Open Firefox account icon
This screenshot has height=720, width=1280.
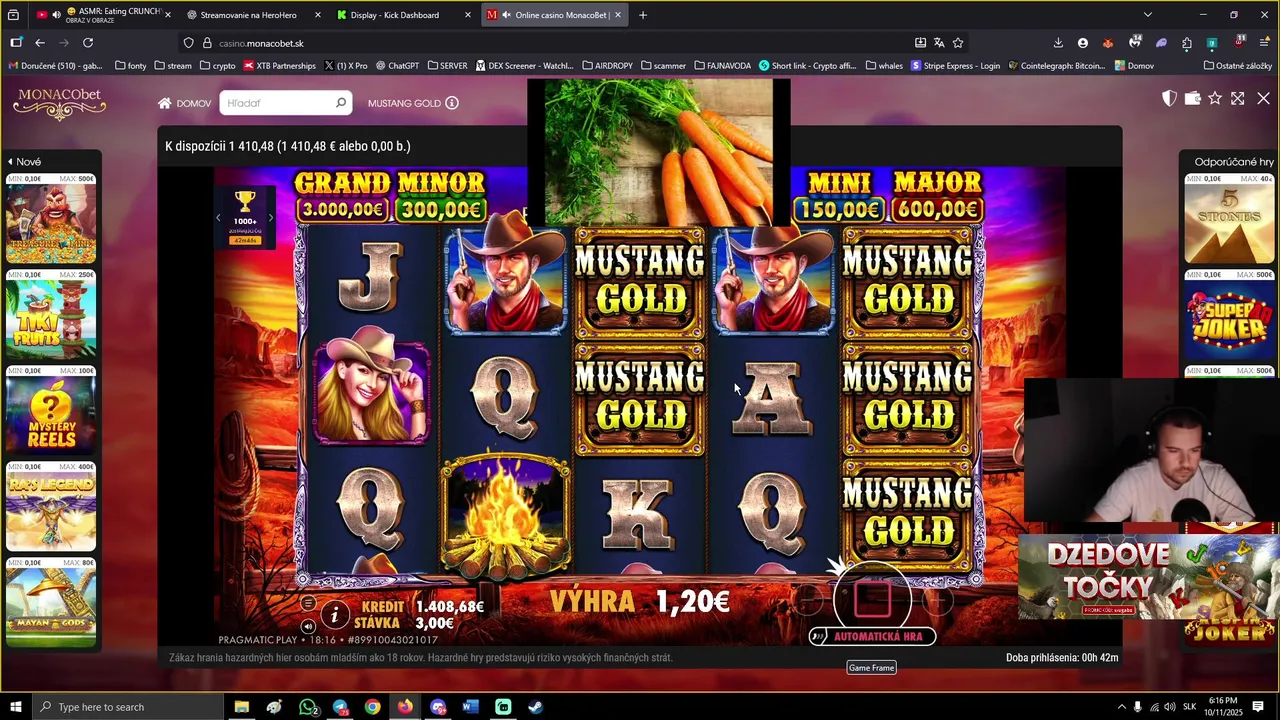[x=1083, y=43]
